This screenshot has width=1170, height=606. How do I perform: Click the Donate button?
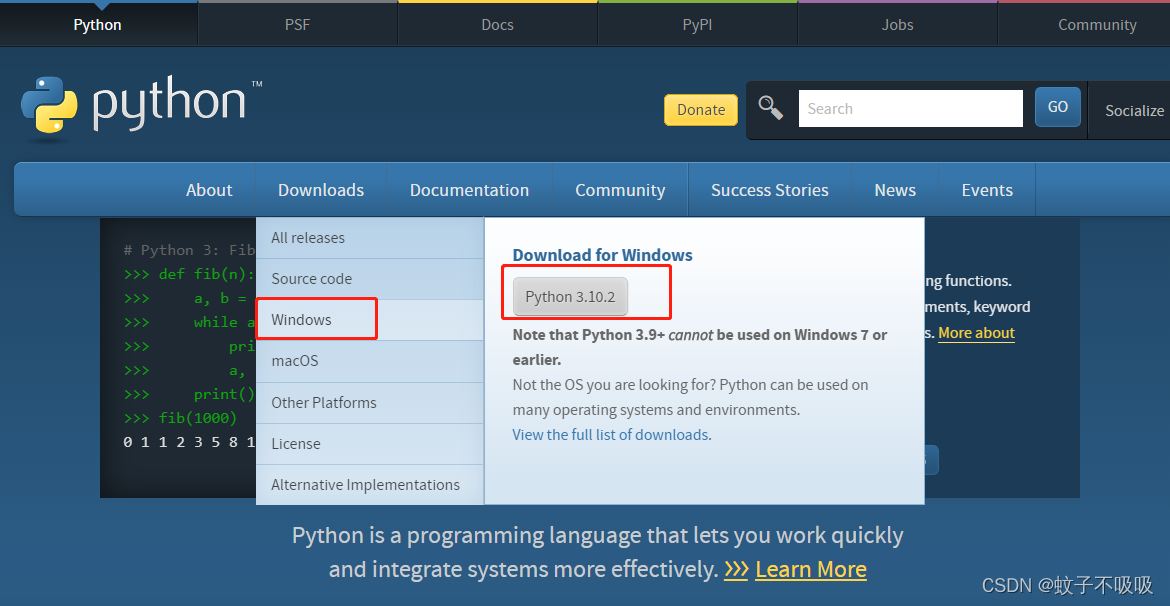(x=701, y=110)
